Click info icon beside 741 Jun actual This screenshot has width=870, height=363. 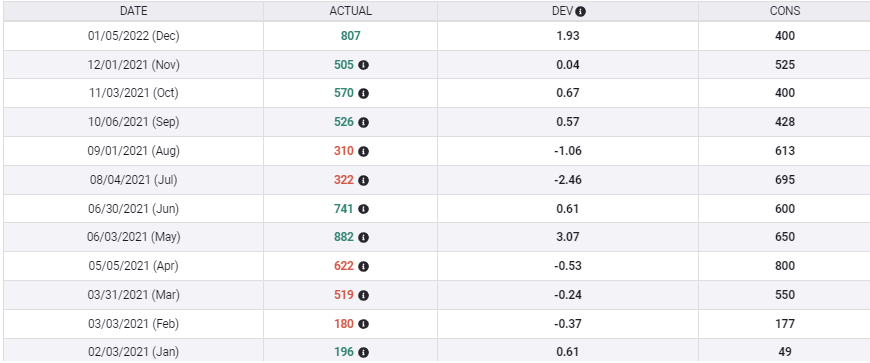tap(363, 209)
